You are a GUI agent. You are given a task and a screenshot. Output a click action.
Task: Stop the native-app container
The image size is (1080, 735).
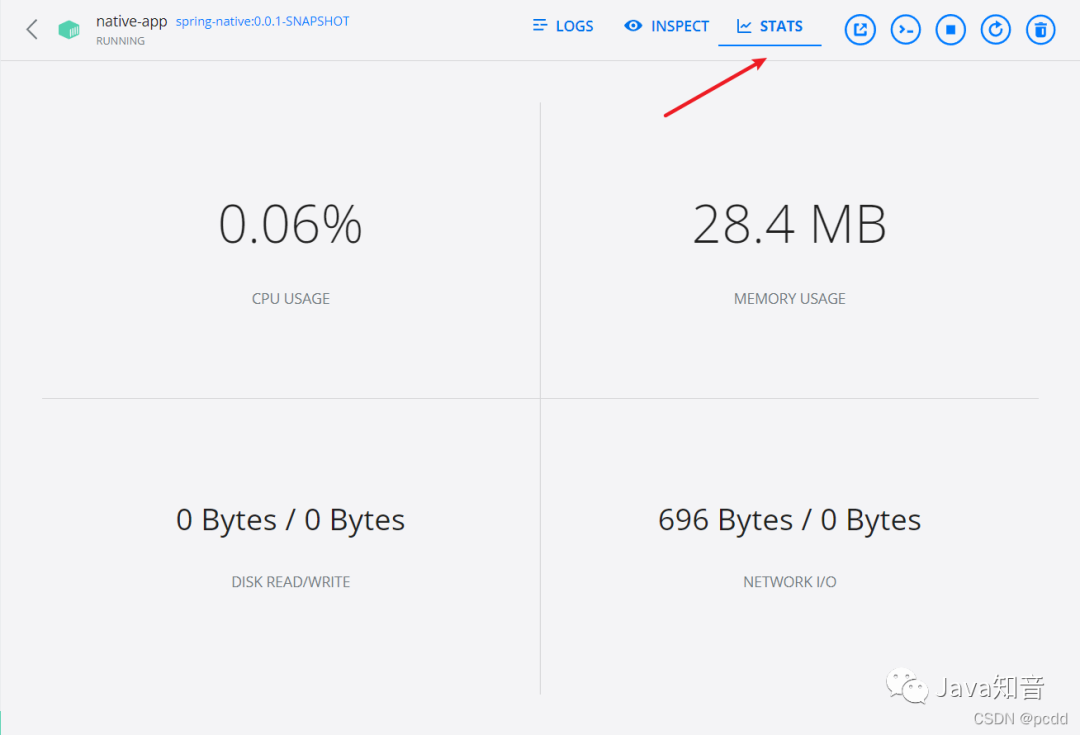pyautogui.click(x=951, y=30)
